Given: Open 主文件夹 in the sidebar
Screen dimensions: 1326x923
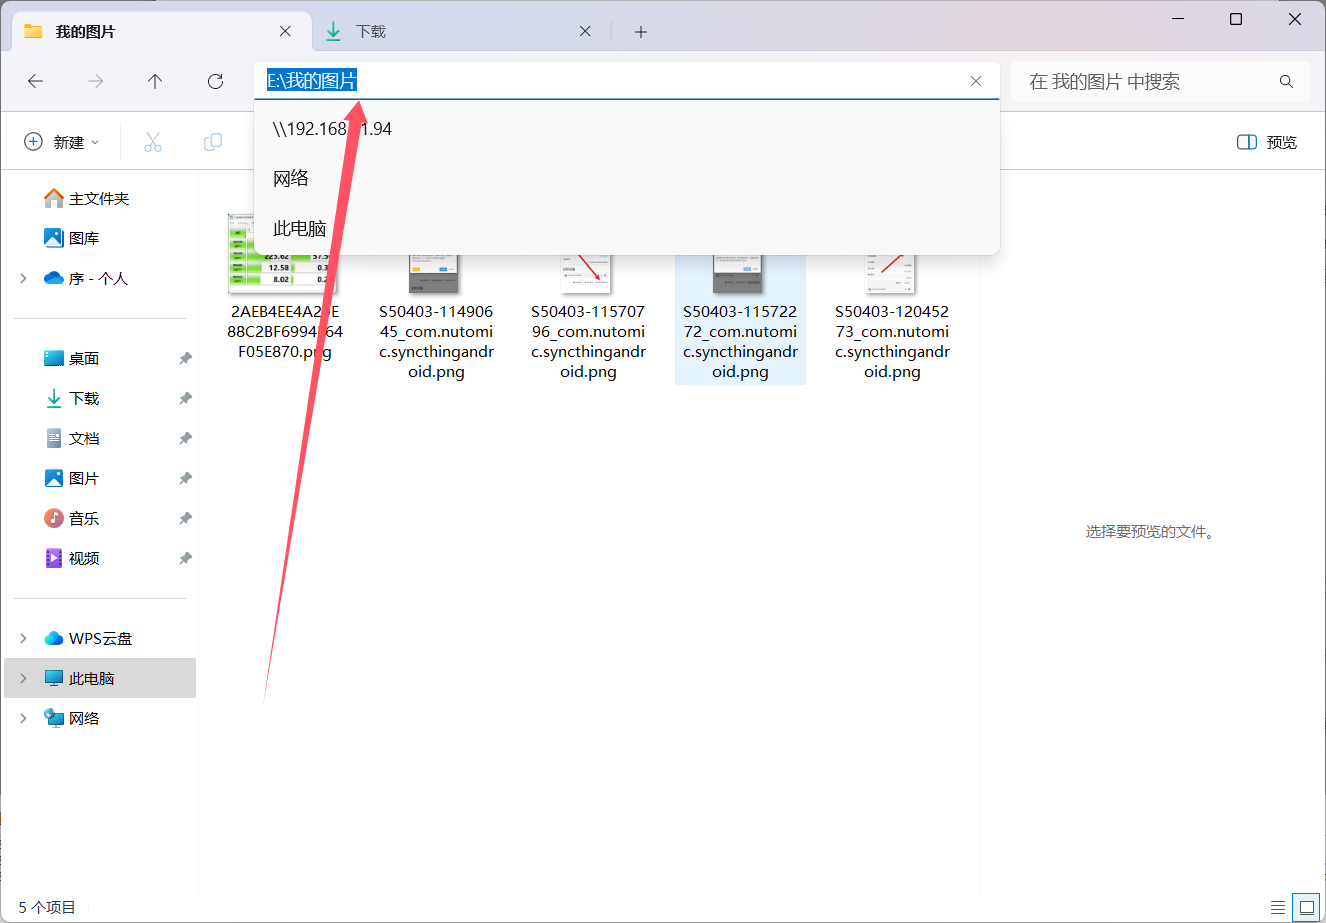Looking at the screenshot, I should [98, 198].
